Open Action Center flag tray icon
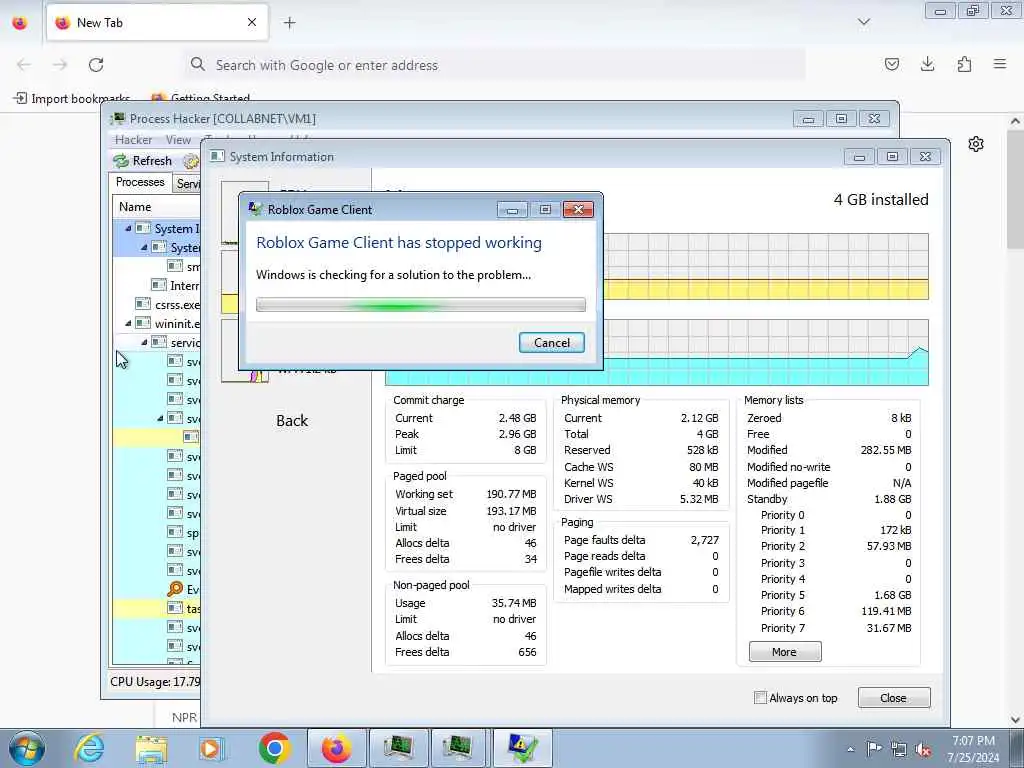 [874, 749]
